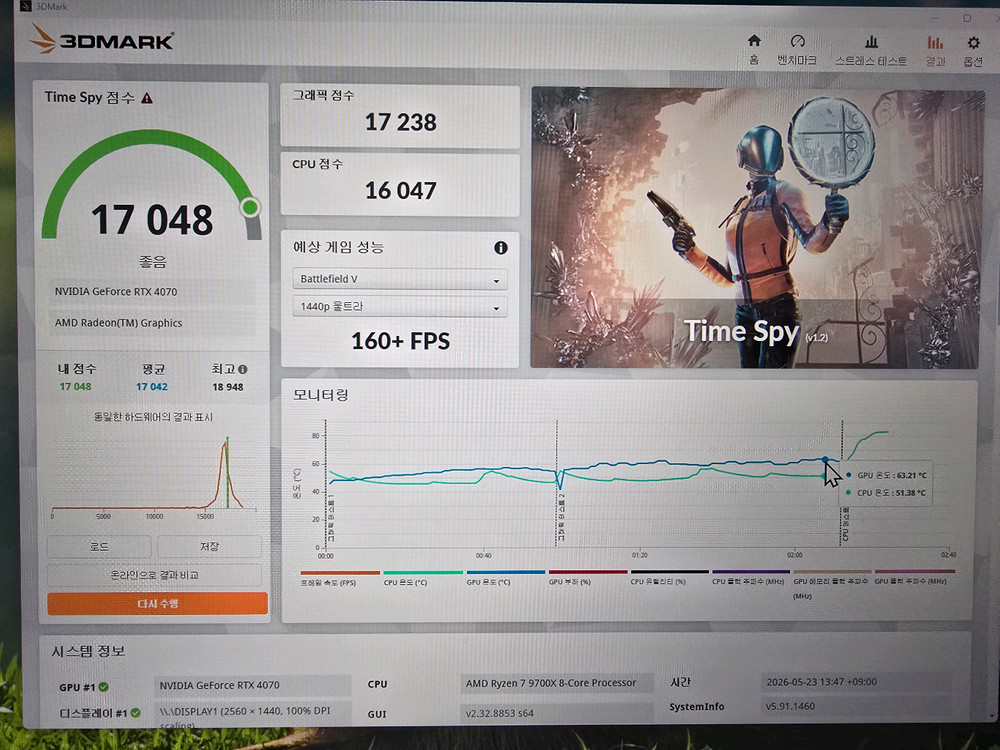The height and width of the screenshot is (750, 1000).
Task: Open the Results tab icon
Action: click(x=935, y=43)
